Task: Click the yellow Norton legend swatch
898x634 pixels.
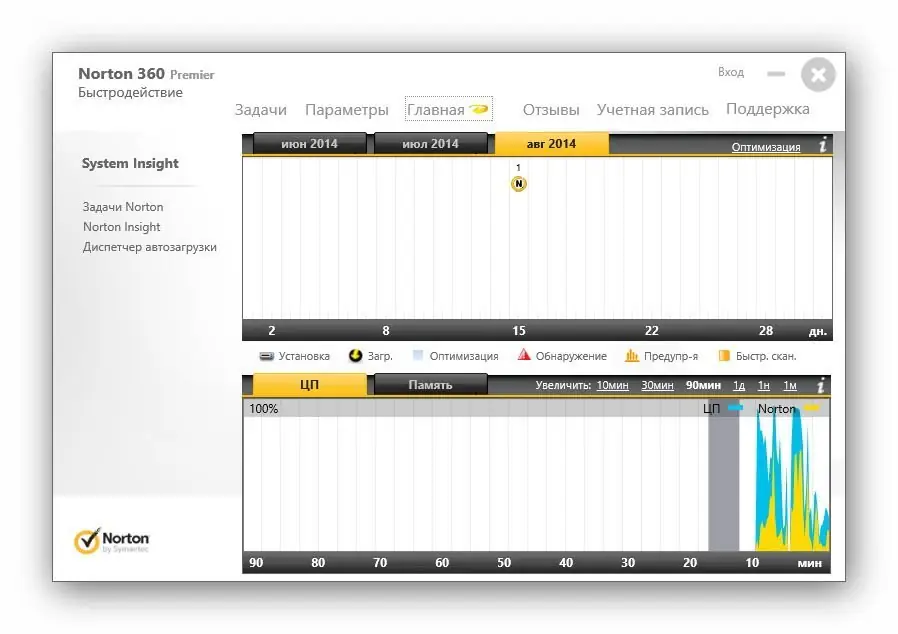Action: tap(812, 408)
